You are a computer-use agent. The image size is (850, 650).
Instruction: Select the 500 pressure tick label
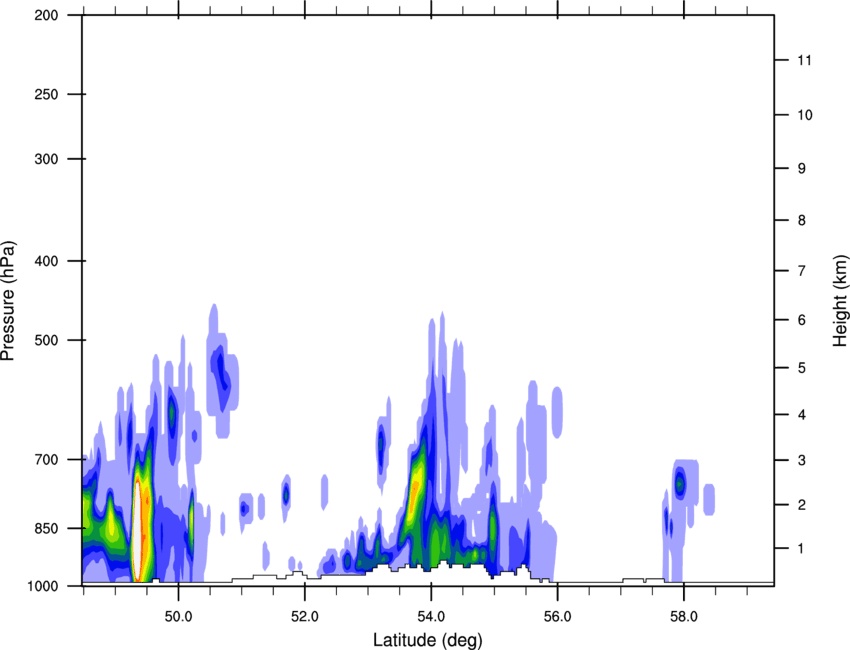point(46,340)
